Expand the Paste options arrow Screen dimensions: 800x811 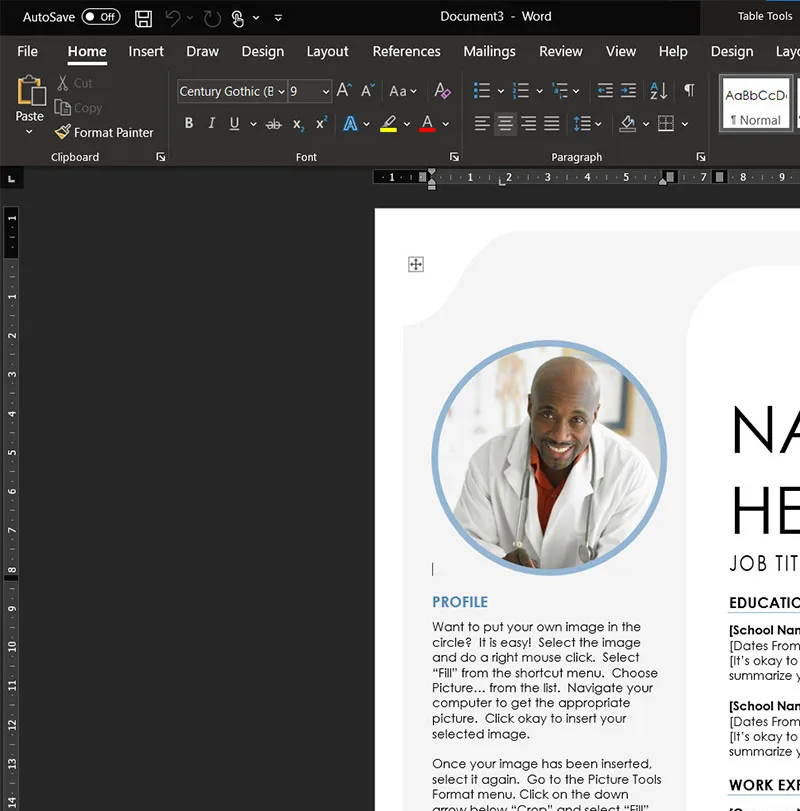click(x=29, y=132)
